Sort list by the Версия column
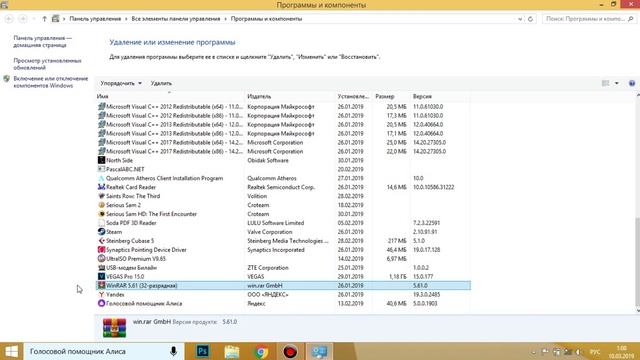 pos(440,96)
